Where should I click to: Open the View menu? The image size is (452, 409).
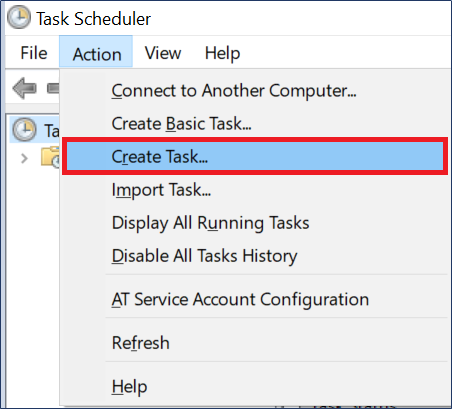pyautogui.click(x=163, y=53)
